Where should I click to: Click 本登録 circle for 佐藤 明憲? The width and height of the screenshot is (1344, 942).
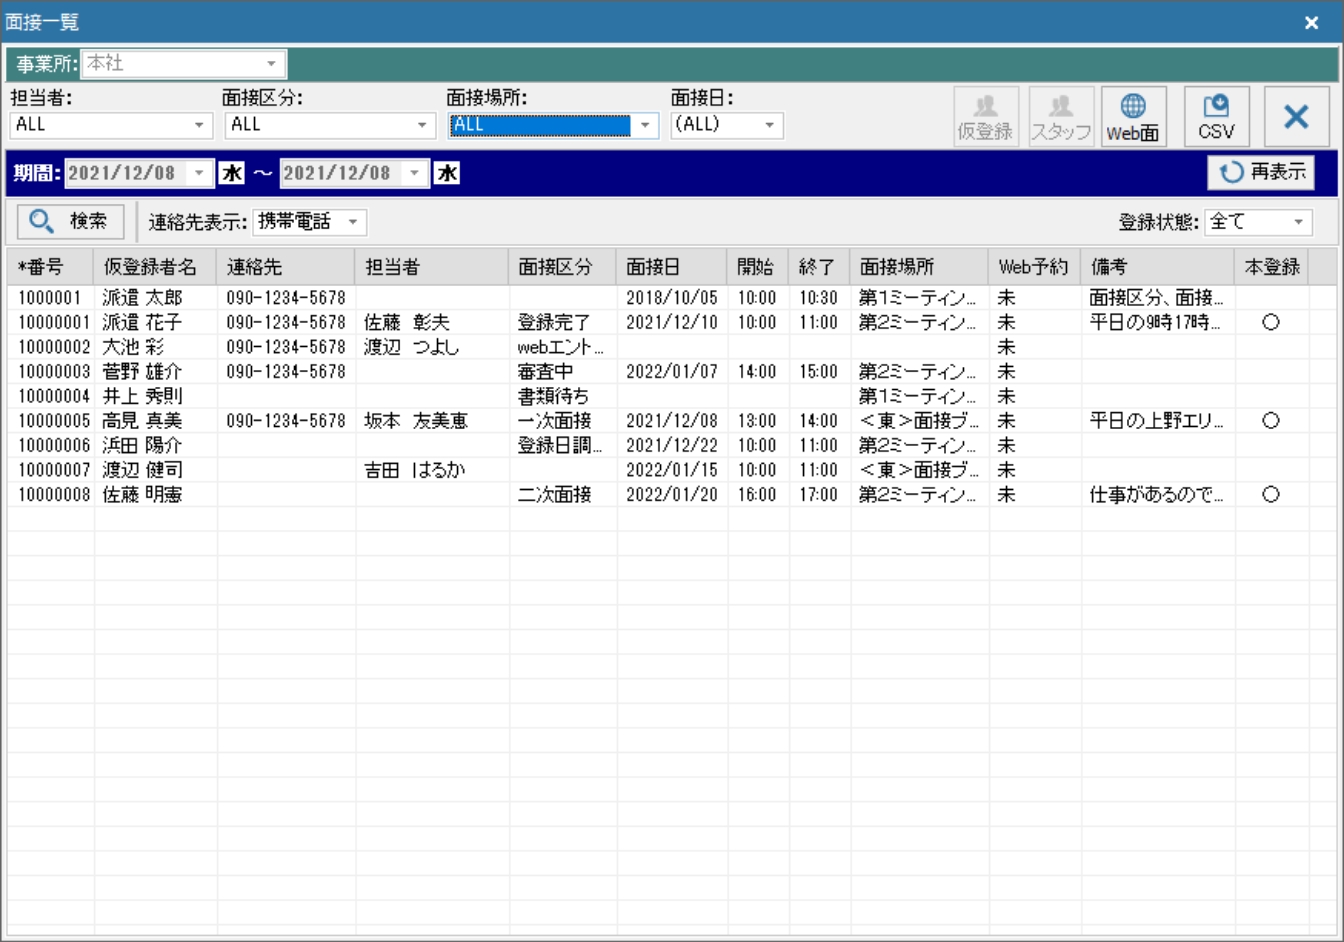coord(1271,495)
